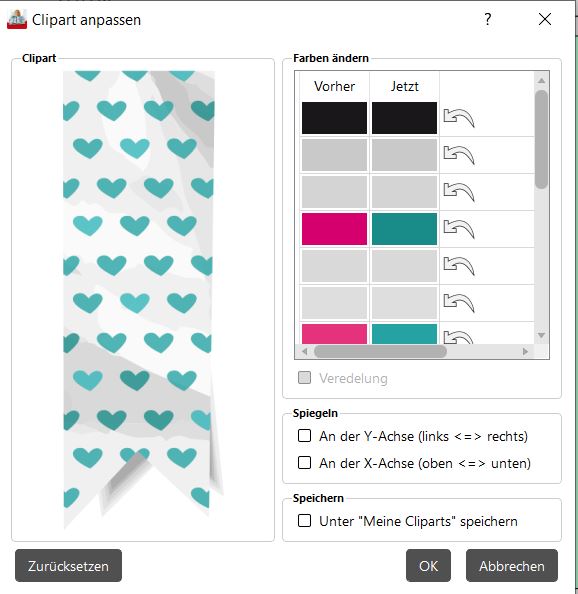Revert the sixth row light gray color
Viewport: 578px width, 594px height.
tap(459, 303)
